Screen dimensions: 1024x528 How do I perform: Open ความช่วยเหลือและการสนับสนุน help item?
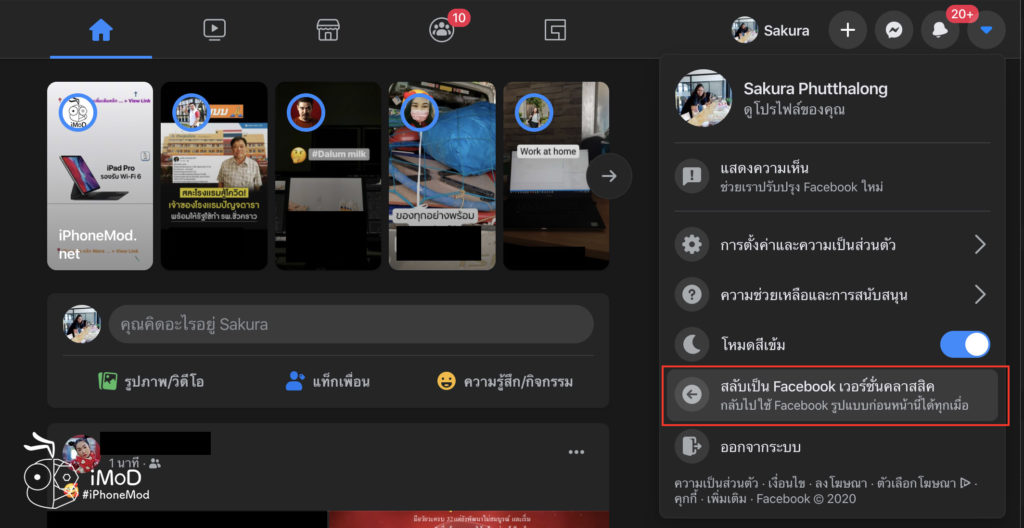[x=832, y=295]
